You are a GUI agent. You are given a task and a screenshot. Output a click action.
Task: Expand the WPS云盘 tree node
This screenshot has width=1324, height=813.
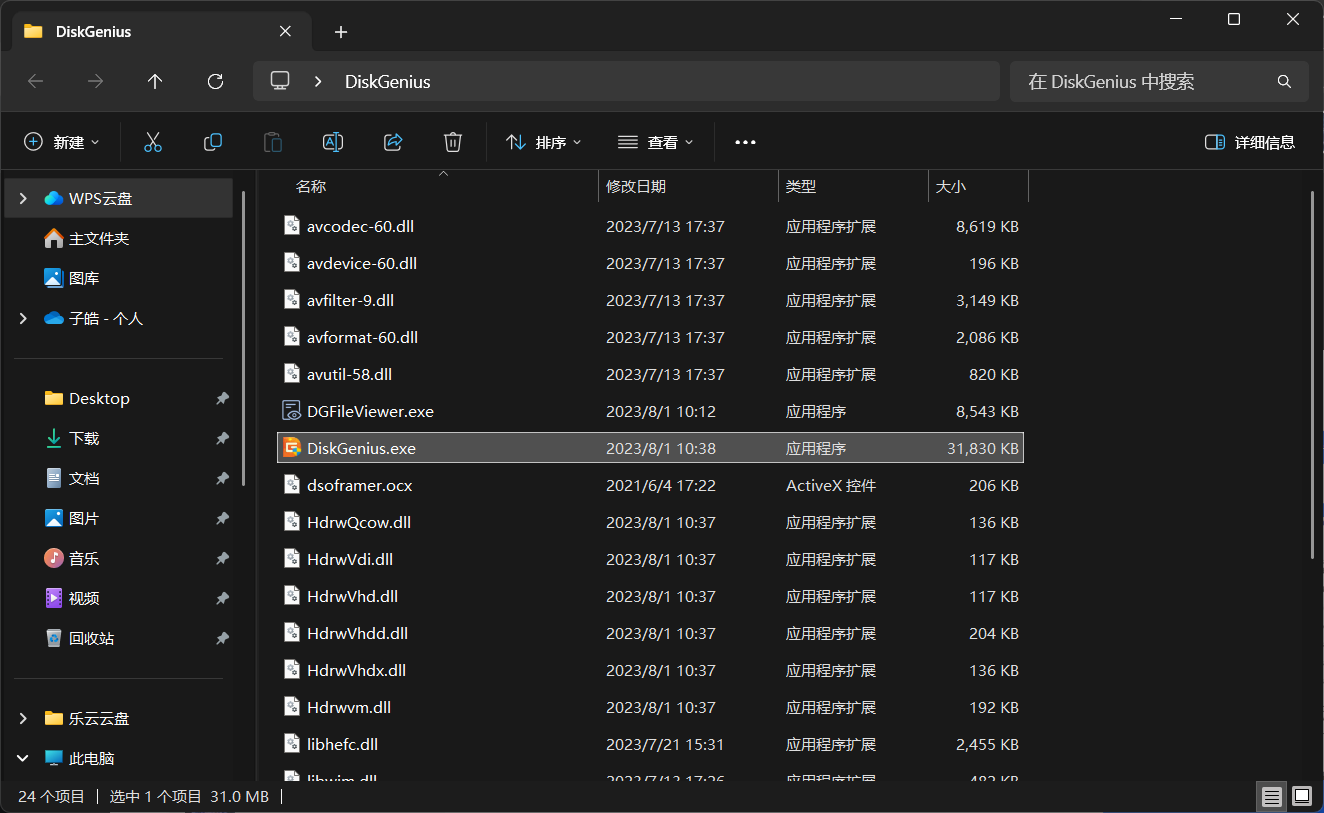(x=23, y=199)
